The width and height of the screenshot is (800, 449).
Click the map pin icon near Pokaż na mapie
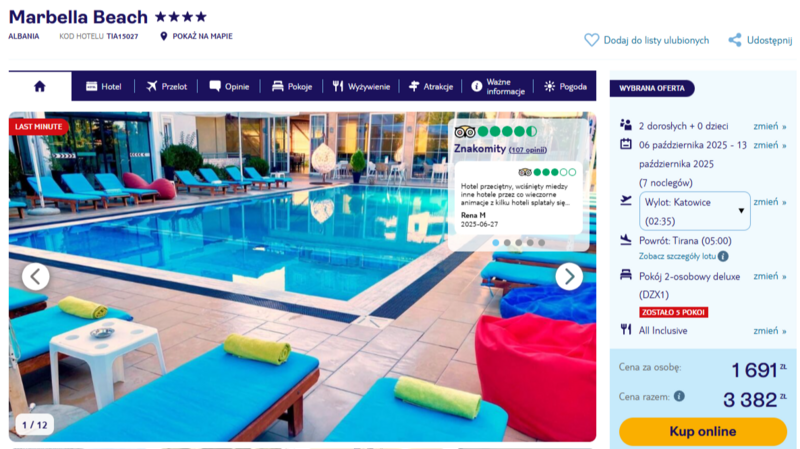coord(163,36)
